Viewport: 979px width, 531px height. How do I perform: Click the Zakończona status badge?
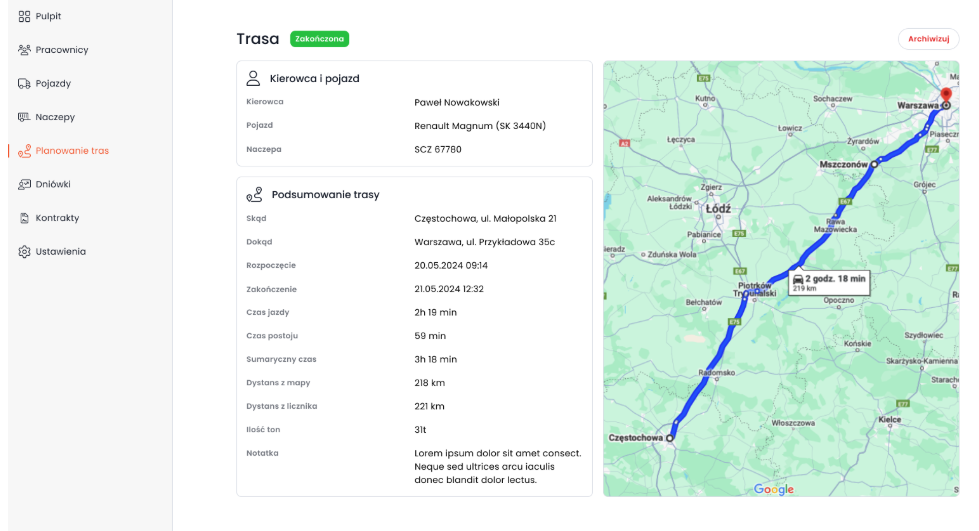pos(319,39)
